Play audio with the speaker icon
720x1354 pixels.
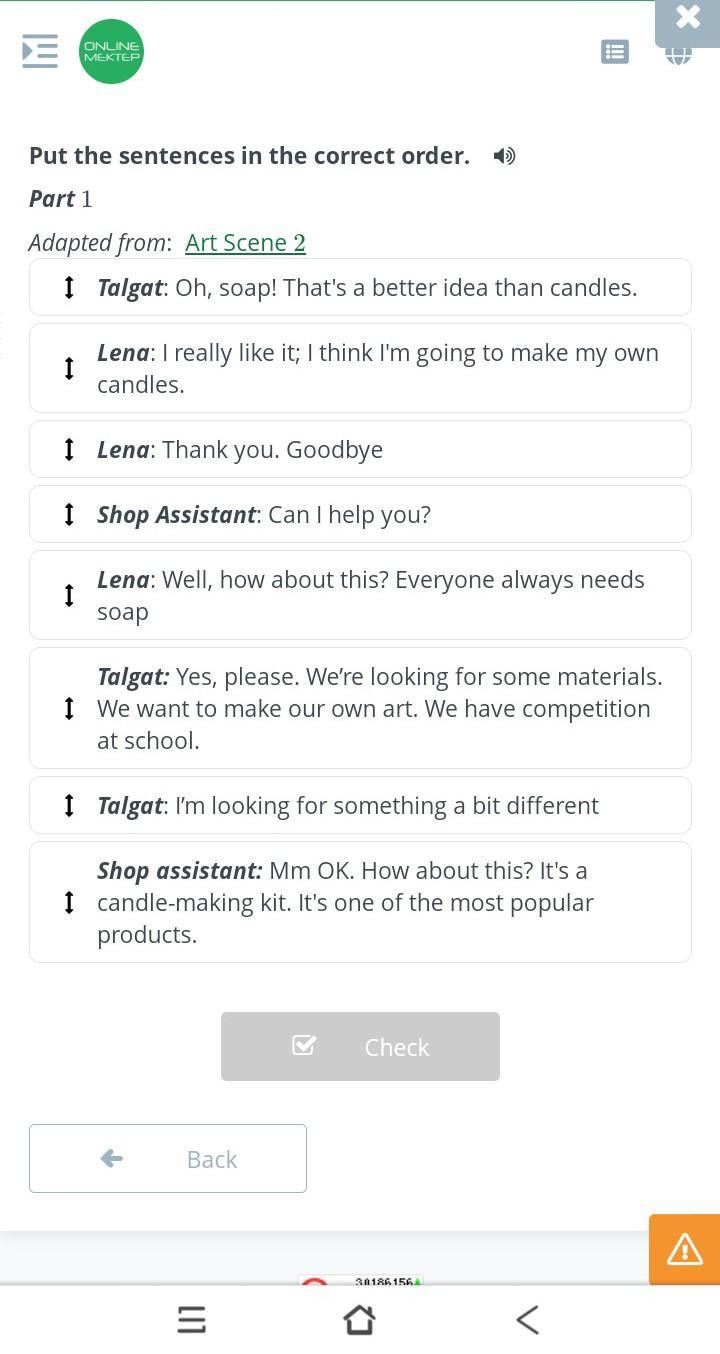coord(505,156)
